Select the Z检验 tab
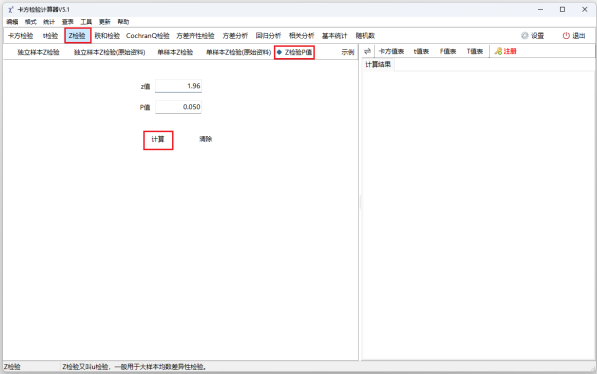Screen dimensions: 597x374 (x=77, y=36)
